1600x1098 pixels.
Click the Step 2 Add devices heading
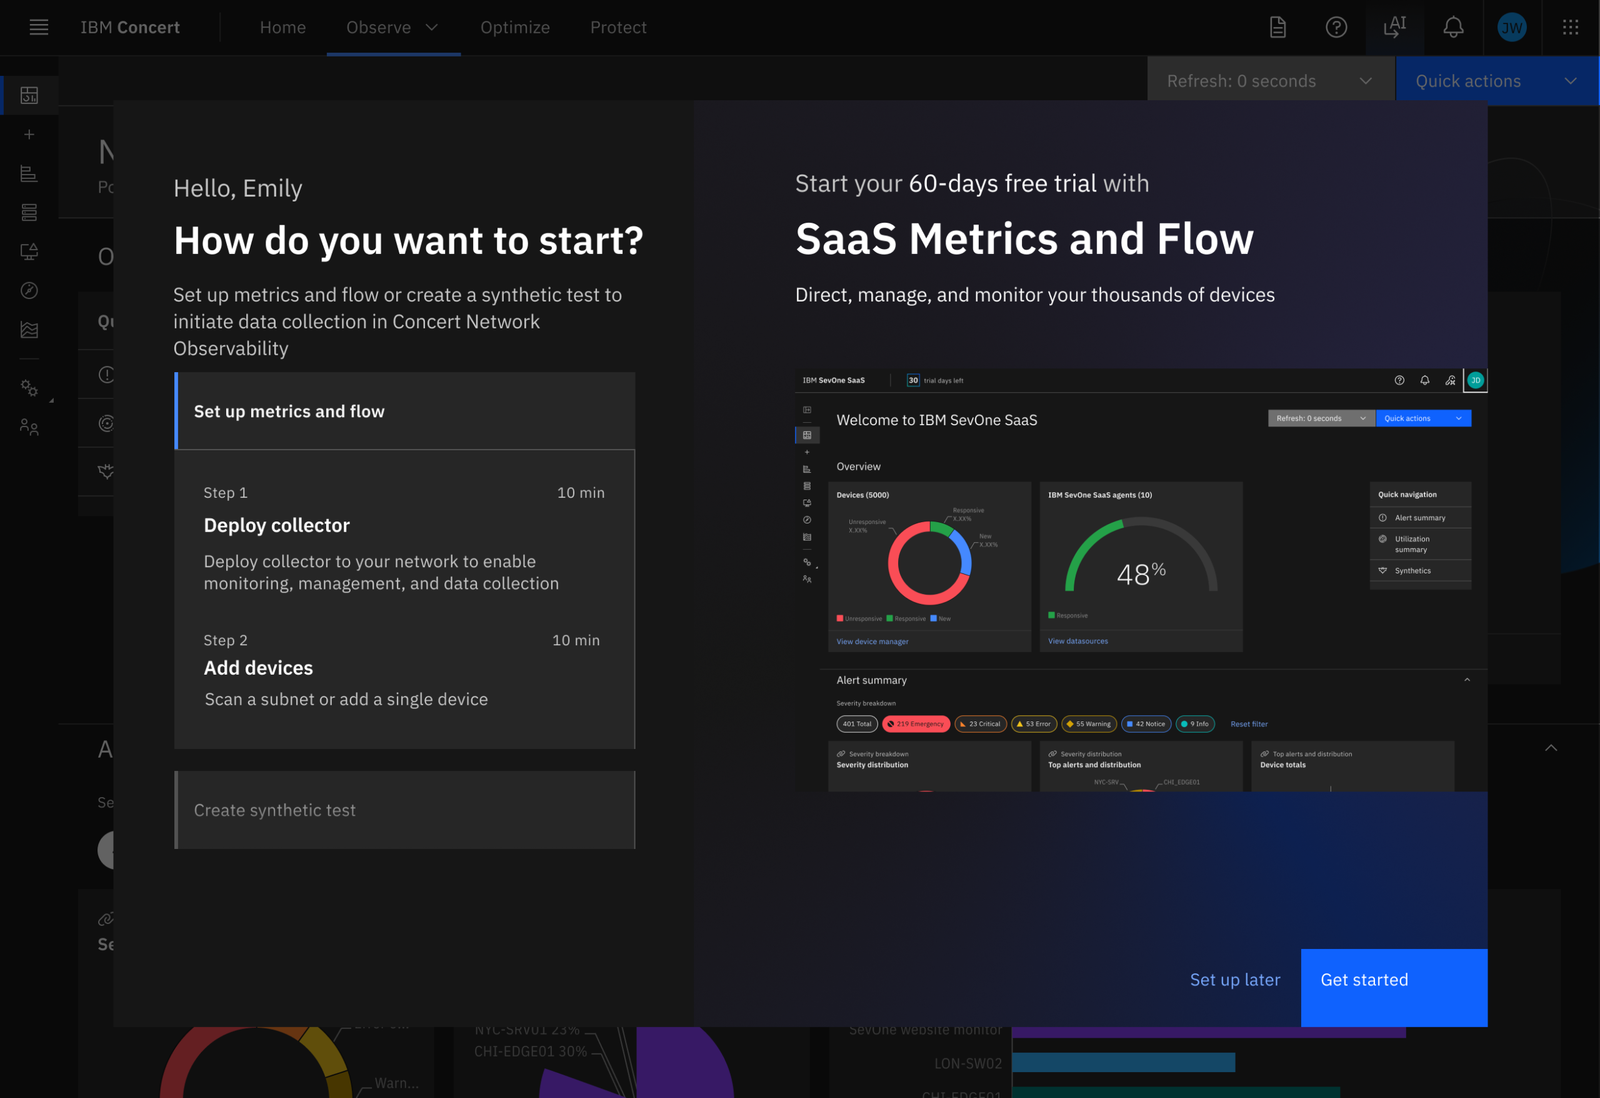point(258,668)
